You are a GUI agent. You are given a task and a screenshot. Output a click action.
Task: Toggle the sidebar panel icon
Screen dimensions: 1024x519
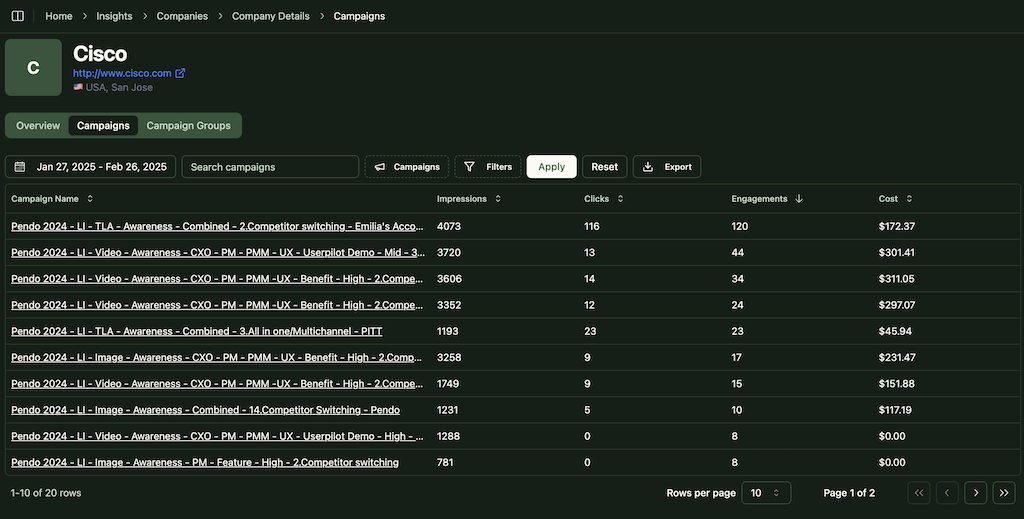(18, 16)
